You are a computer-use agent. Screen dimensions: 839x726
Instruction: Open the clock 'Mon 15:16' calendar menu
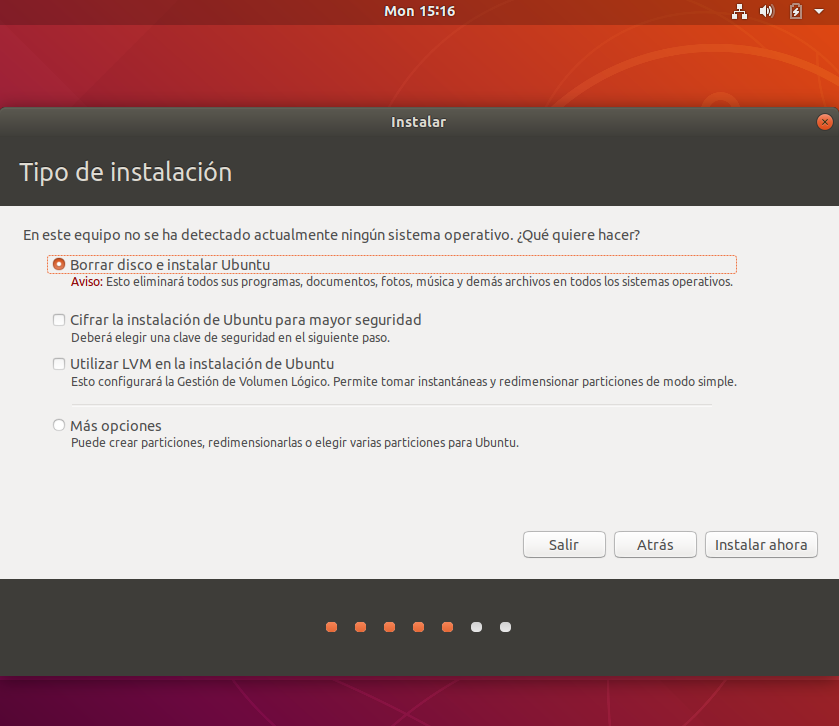420,11
